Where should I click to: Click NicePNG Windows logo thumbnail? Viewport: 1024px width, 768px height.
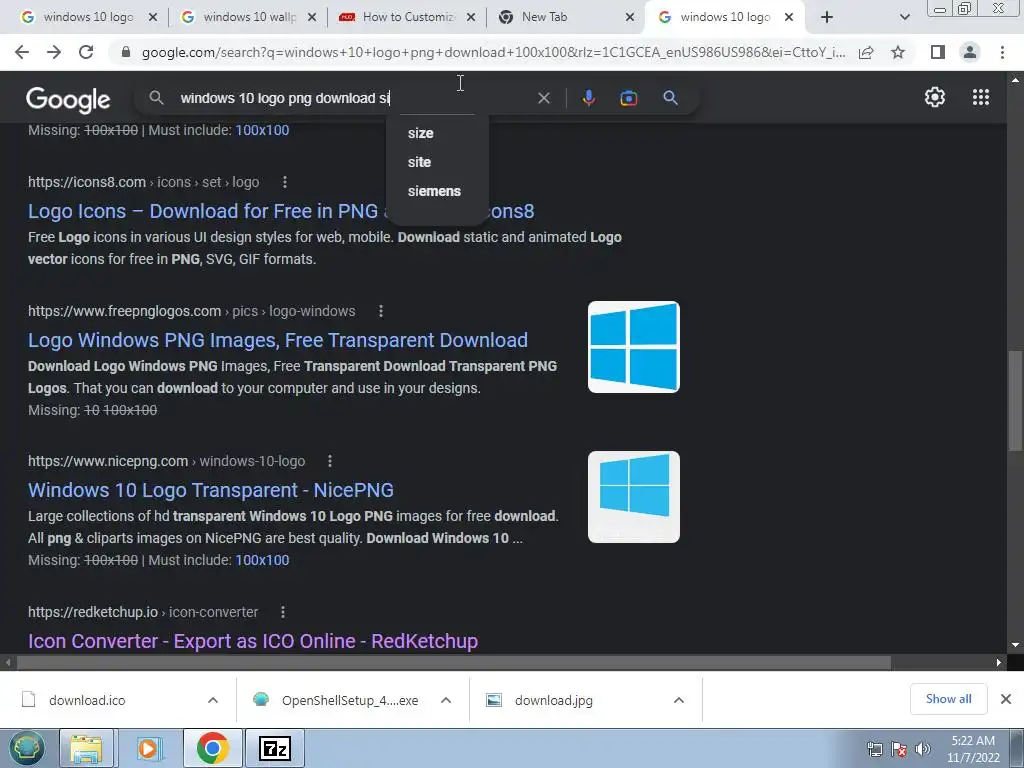coord(633,497)
